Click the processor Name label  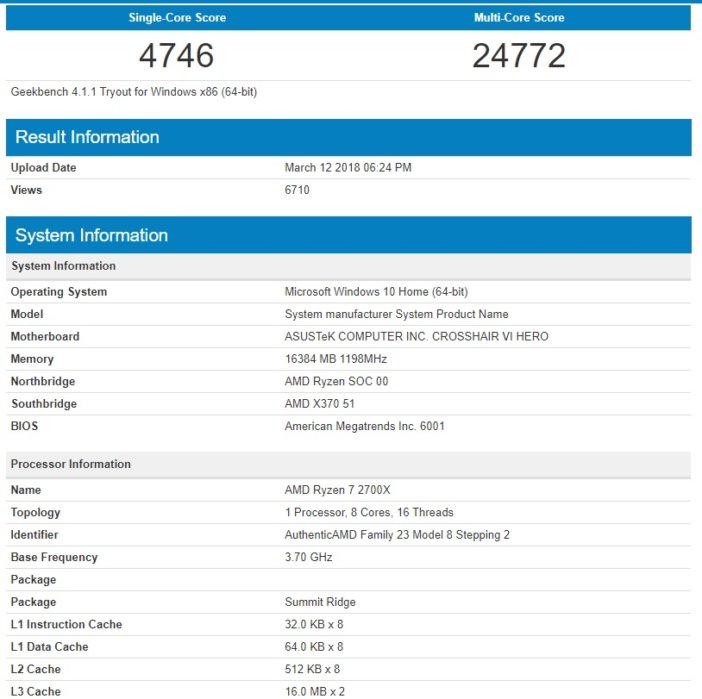[x=26, y=490]
